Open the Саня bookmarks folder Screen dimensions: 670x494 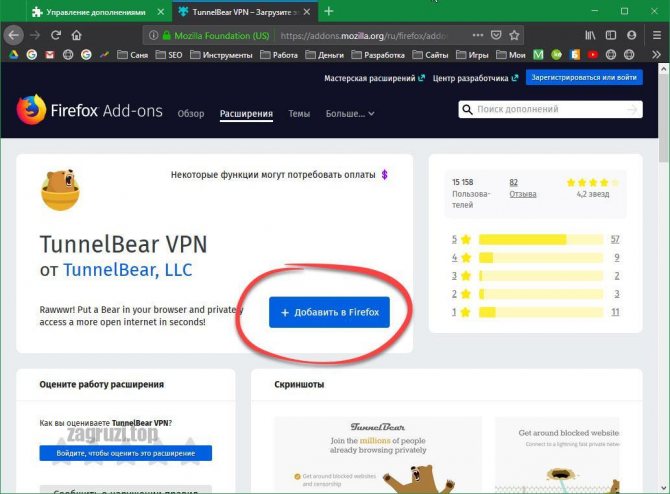tap(132, 55)
